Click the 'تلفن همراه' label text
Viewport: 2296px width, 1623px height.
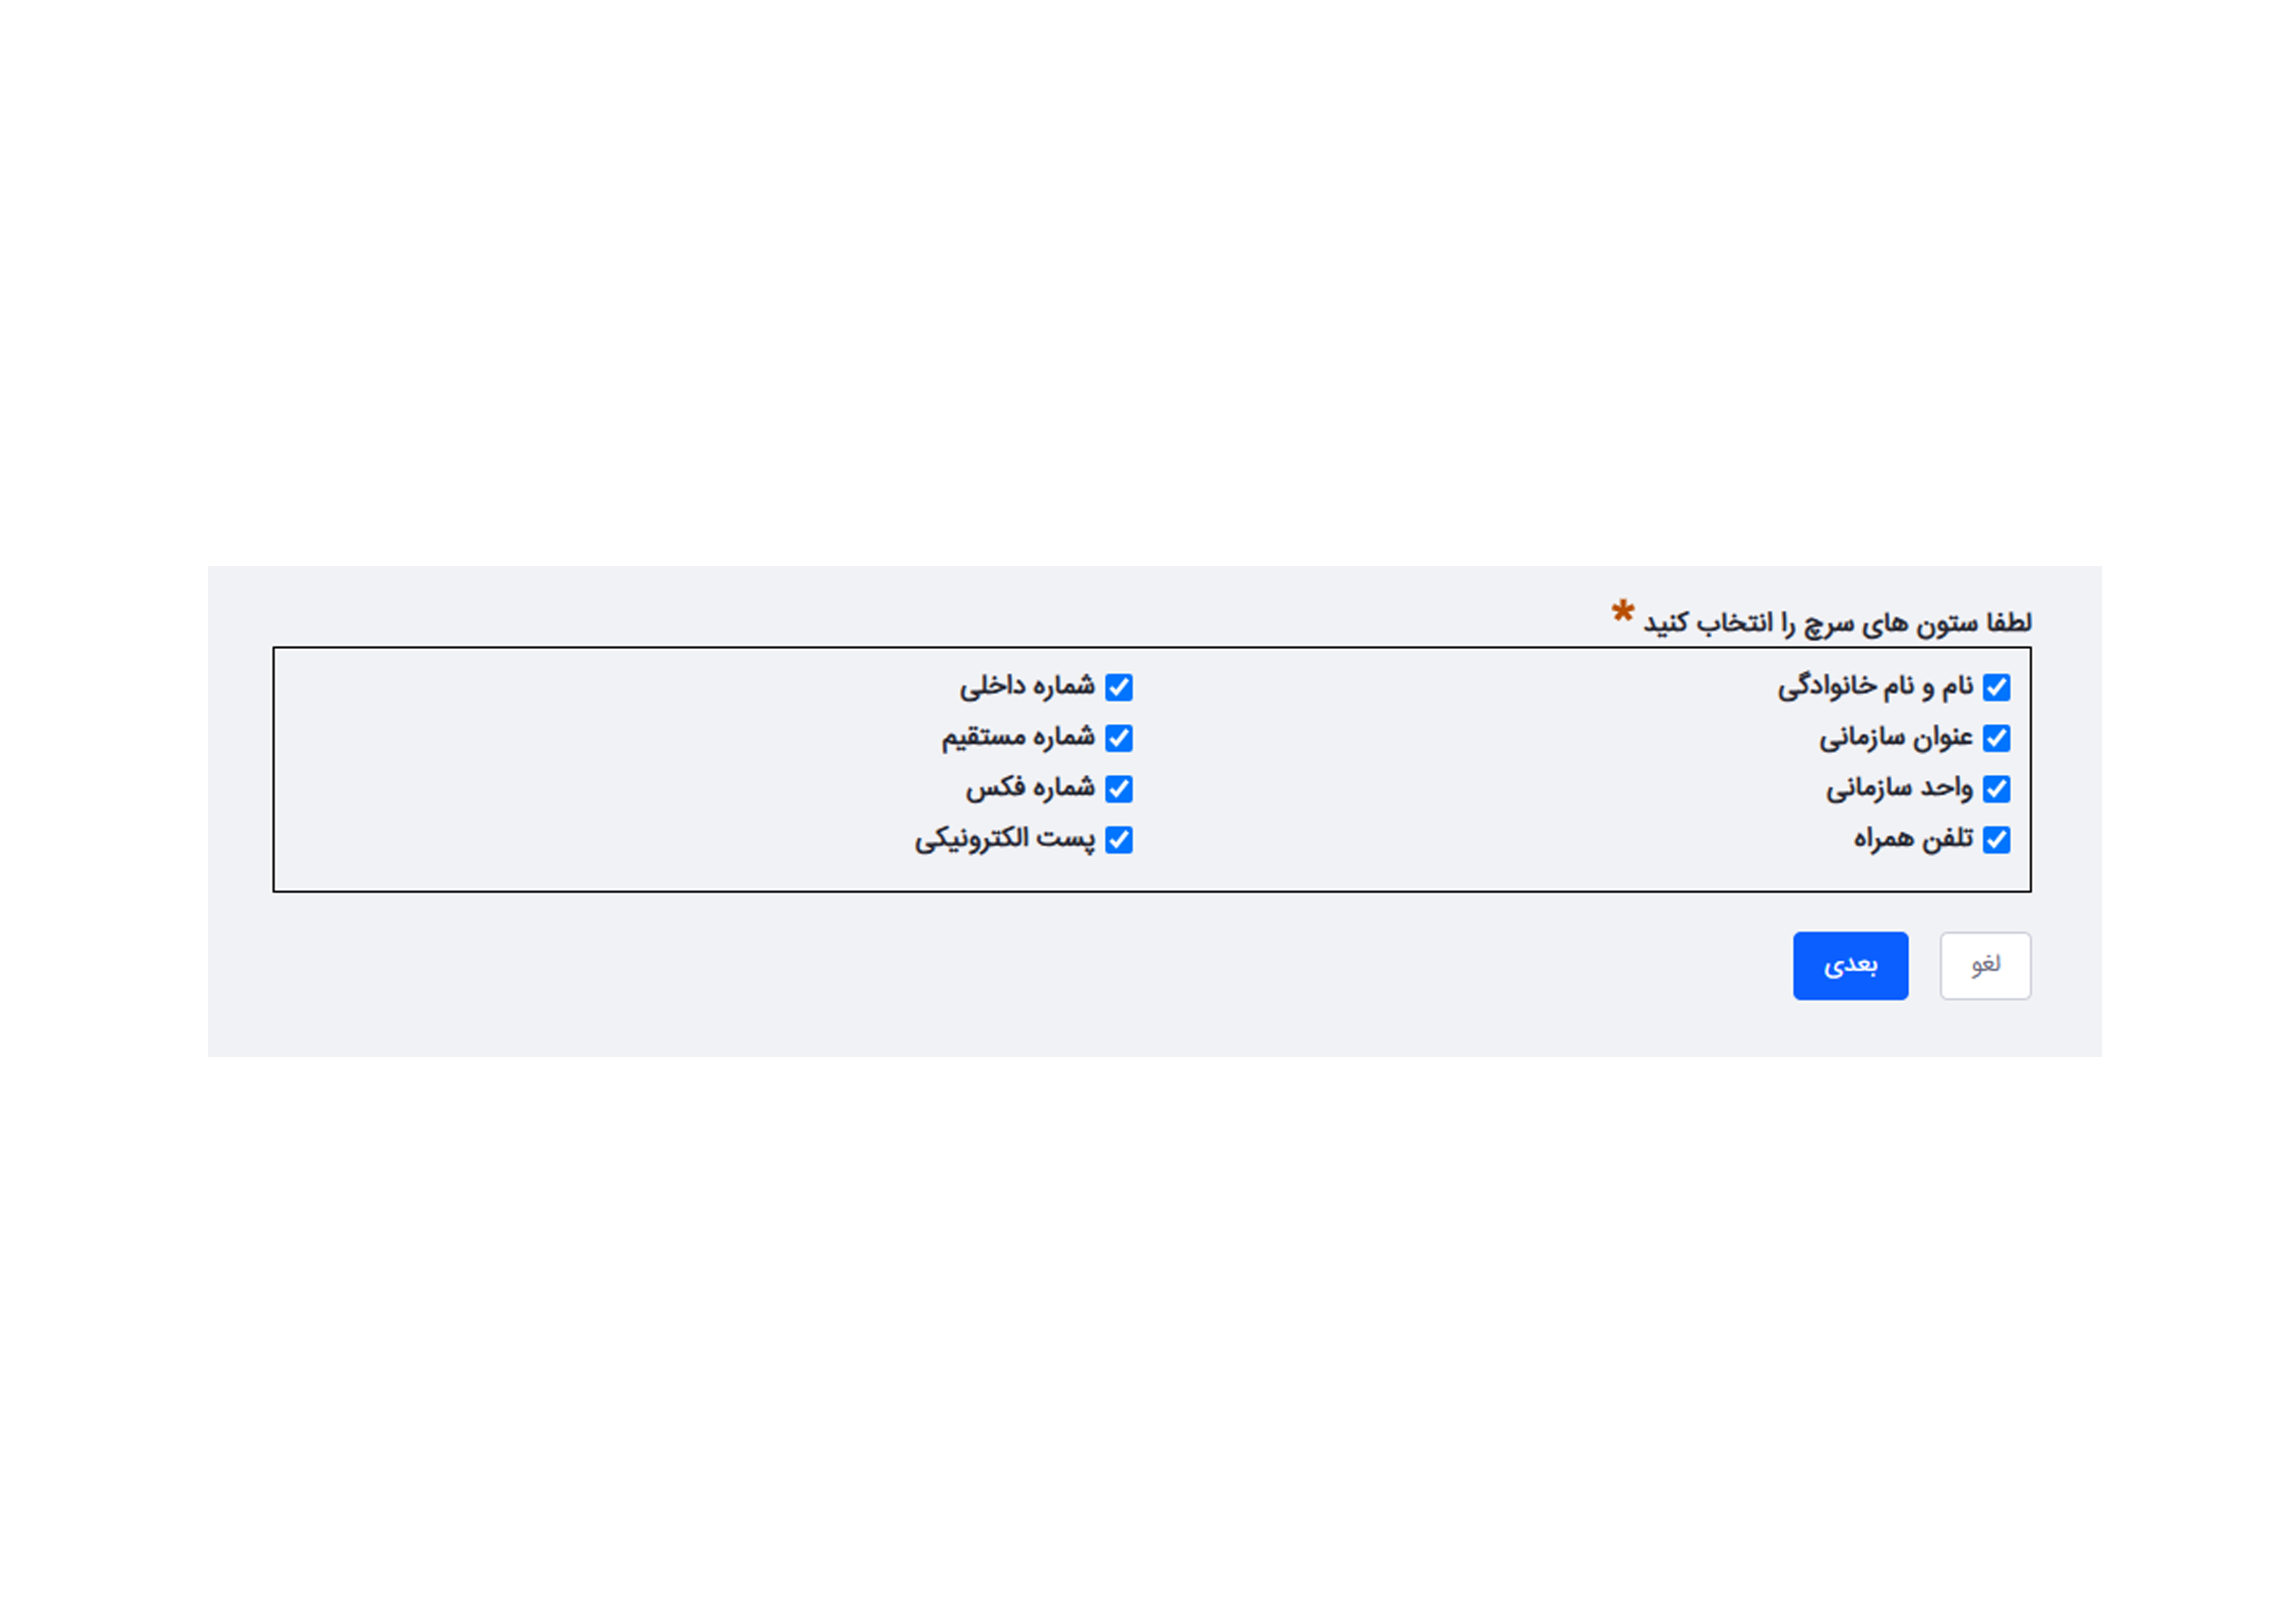click(1913, 839)
